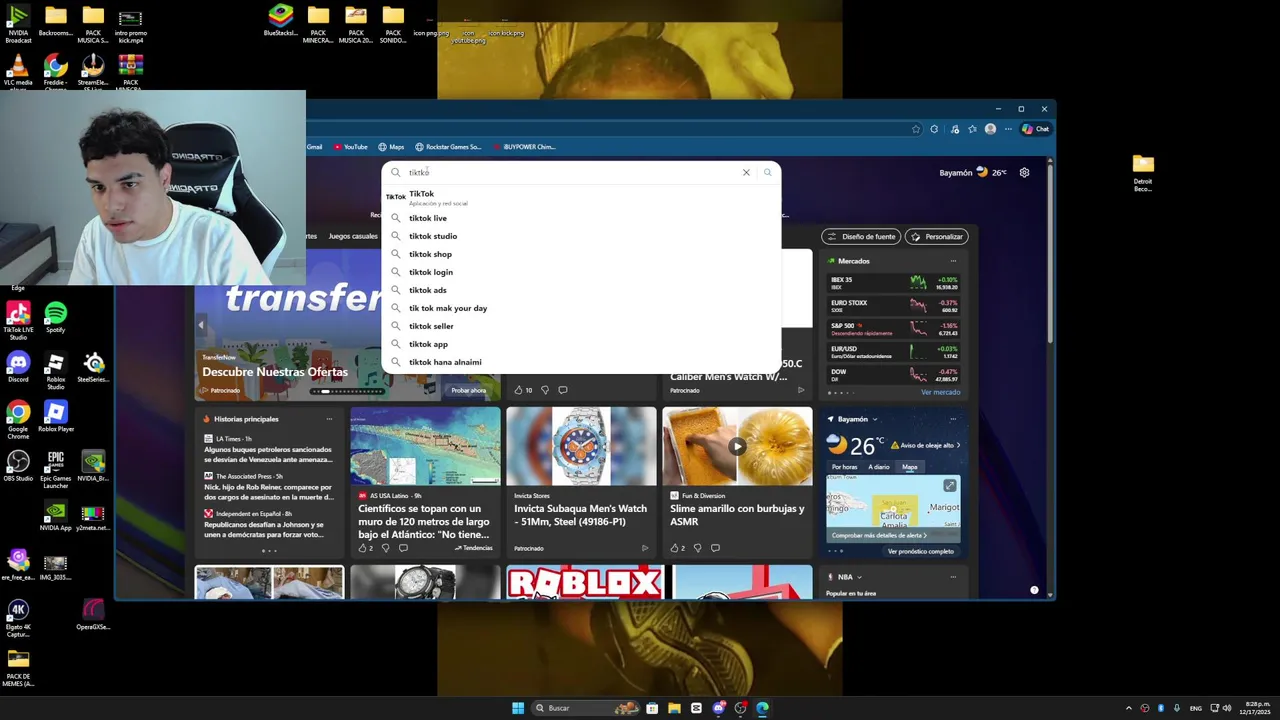Viewport: 1280px width, 720px height.
Task: Like the Científicos muro article
Action: (x=361, y=548)
